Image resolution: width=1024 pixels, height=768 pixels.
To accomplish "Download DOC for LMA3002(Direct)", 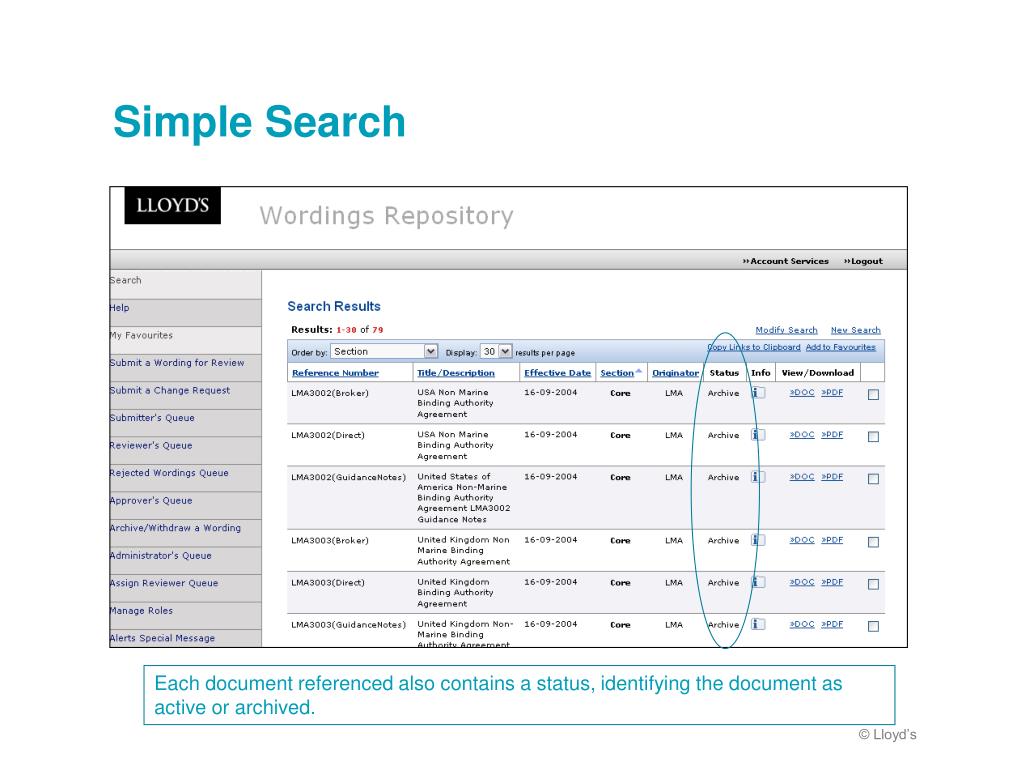I will click(x=802, y=434).
